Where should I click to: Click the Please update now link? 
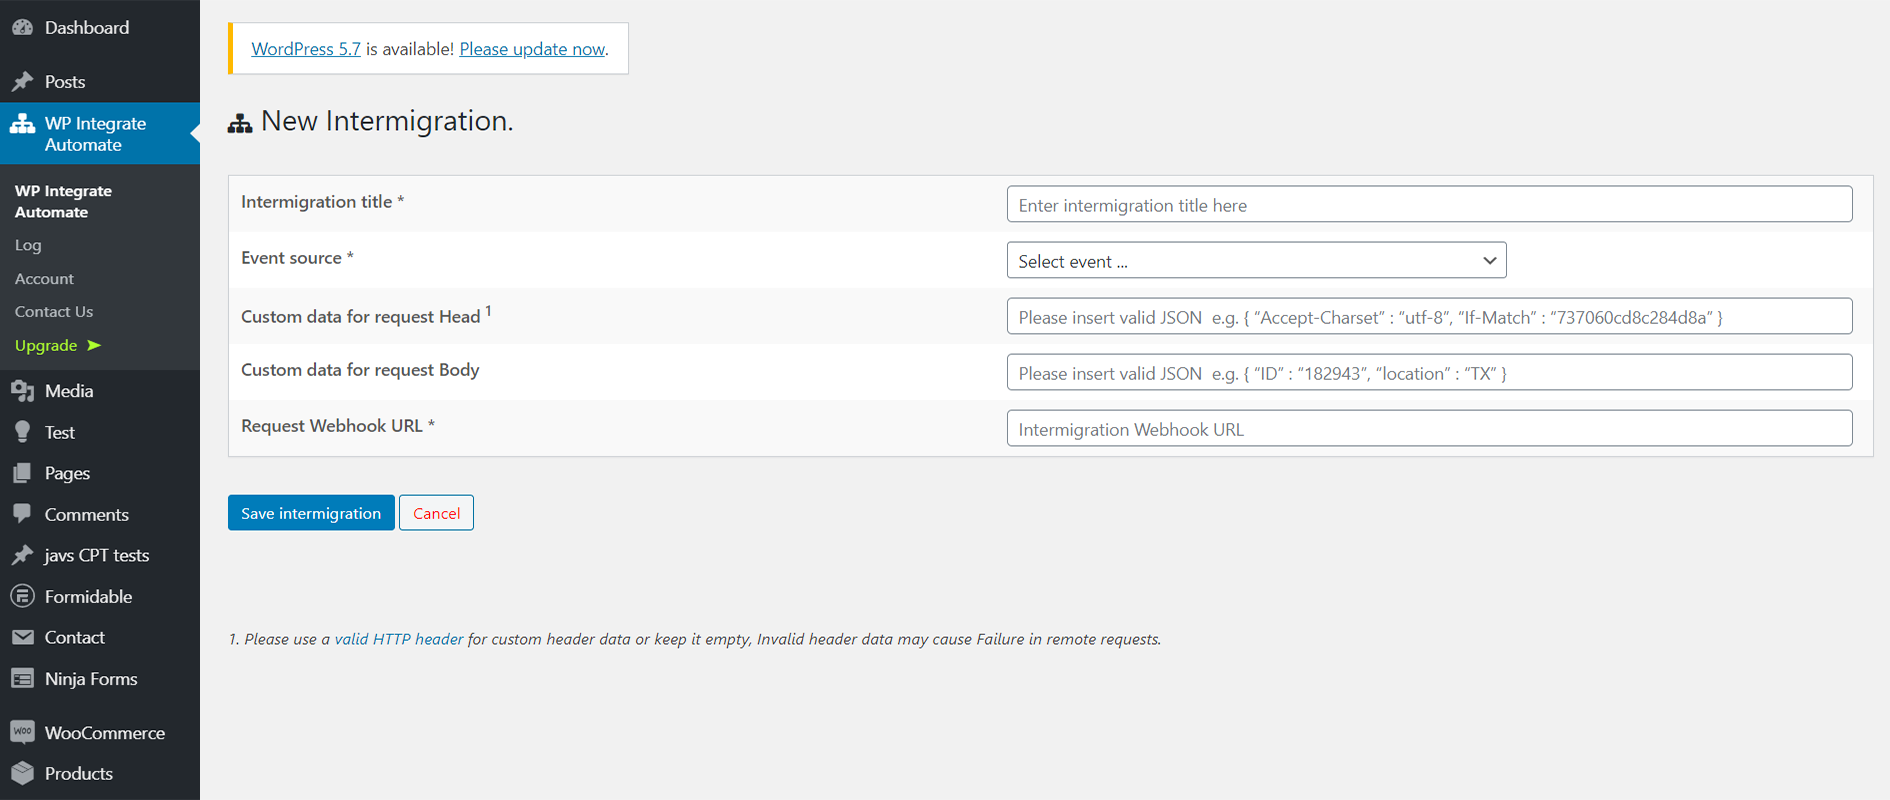point(532,49)
